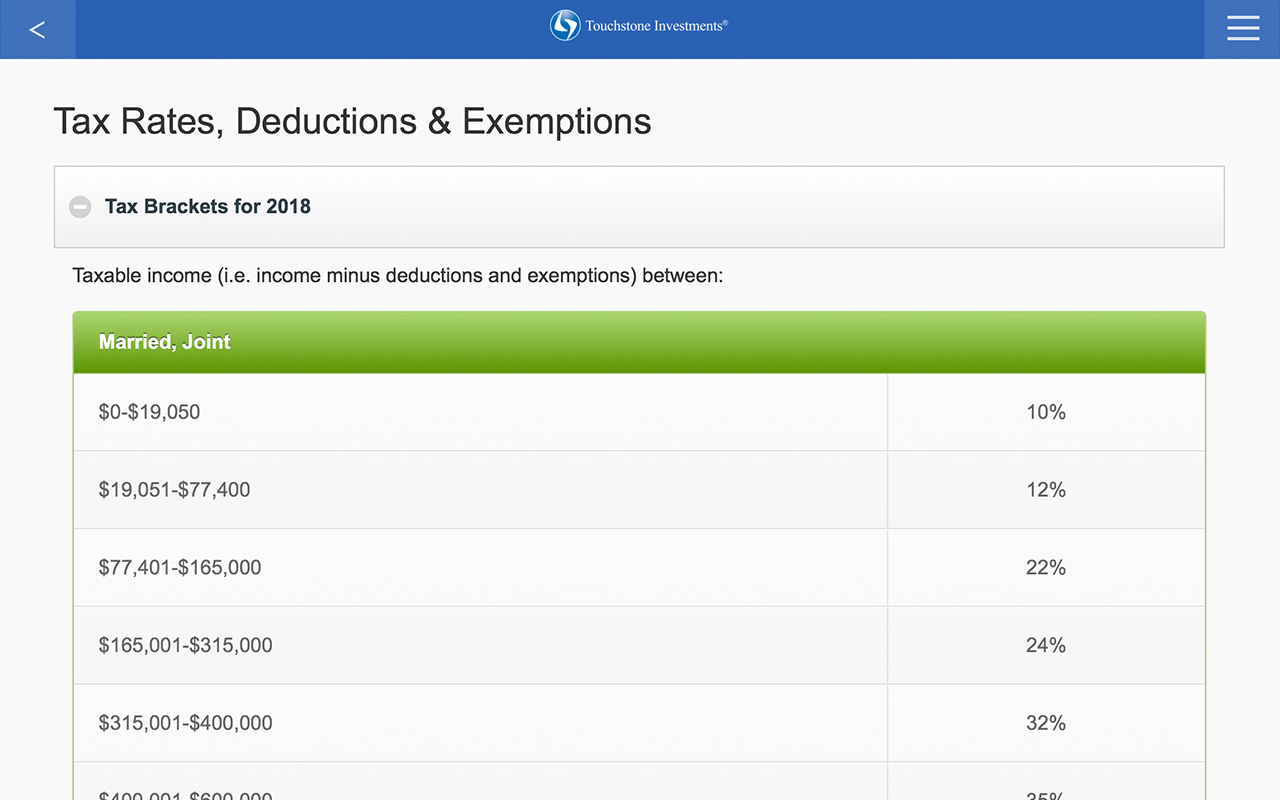
Task: Select the 10% tax rate cell
Action: [1046, 412]
